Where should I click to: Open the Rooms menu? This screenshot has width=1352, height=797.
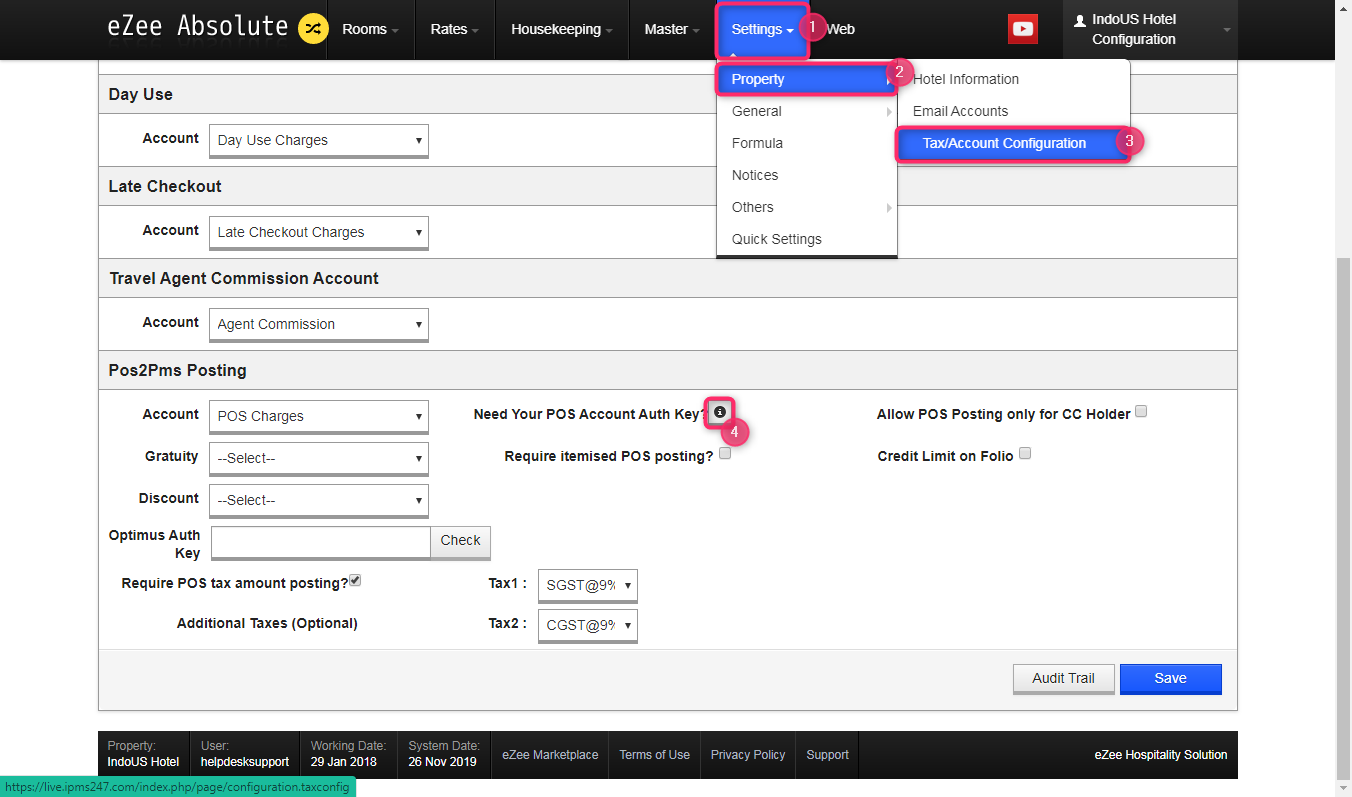pyautogui.click(x=370, y=29)
